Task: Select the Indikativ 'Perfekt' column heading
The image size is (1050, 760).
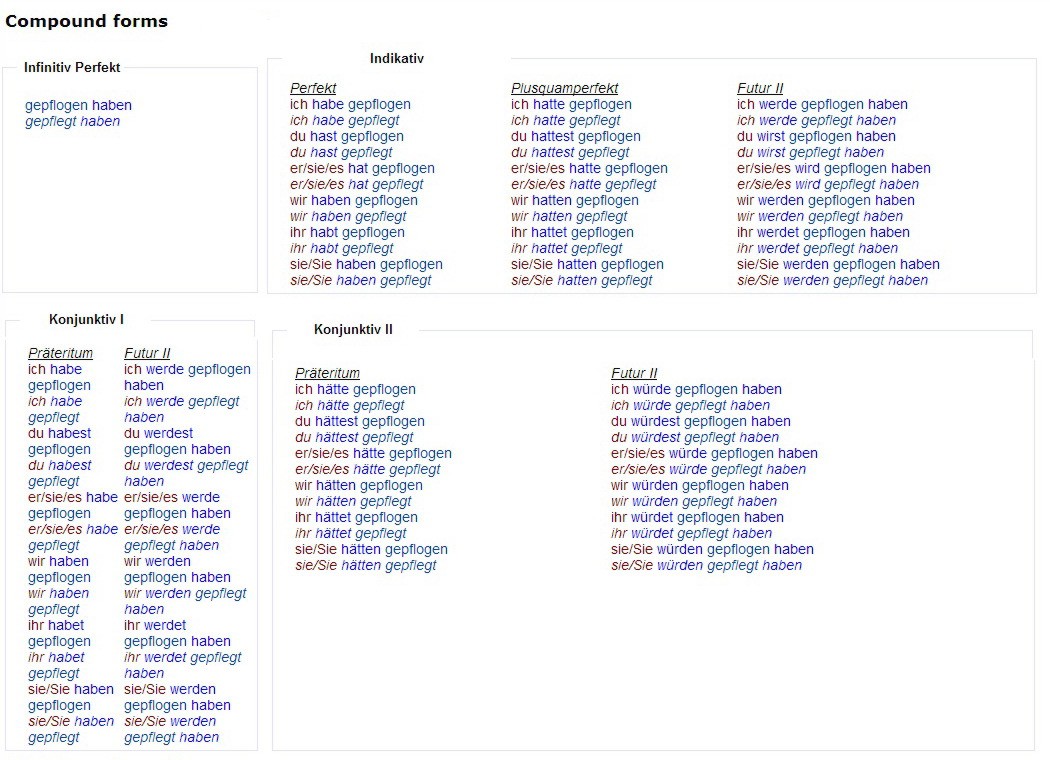Action: pos(313,88)
